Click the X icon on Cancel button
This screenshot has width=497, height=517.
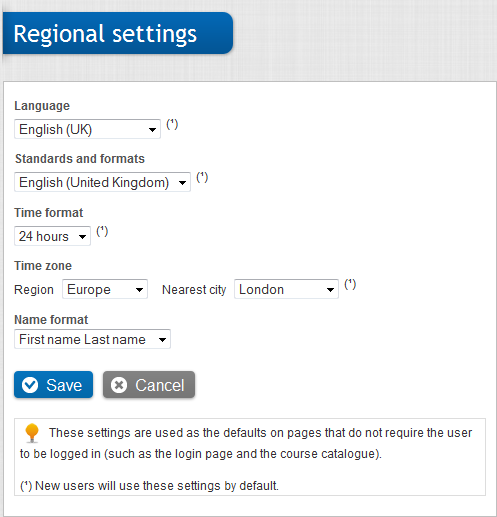pyautogui.click(x=119, y=385)
